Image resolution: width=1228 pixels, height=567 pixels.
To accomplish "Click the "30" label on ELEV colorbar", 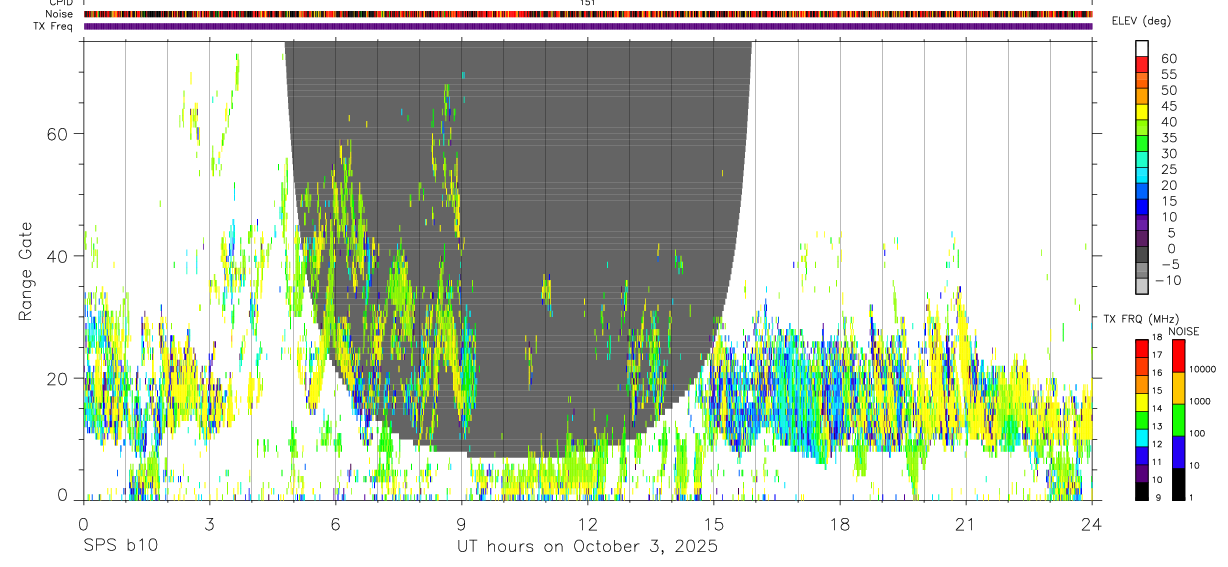I will coord(1168,153).
